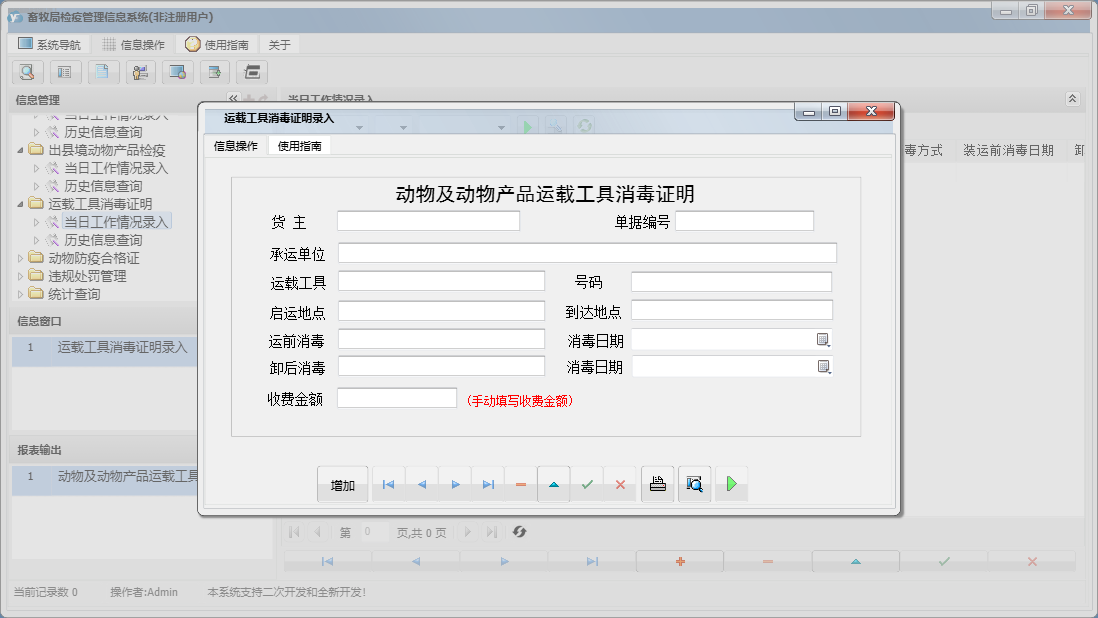Click inside the 货主 input field
Screen dimensions: 1098x618
(428, 220)
